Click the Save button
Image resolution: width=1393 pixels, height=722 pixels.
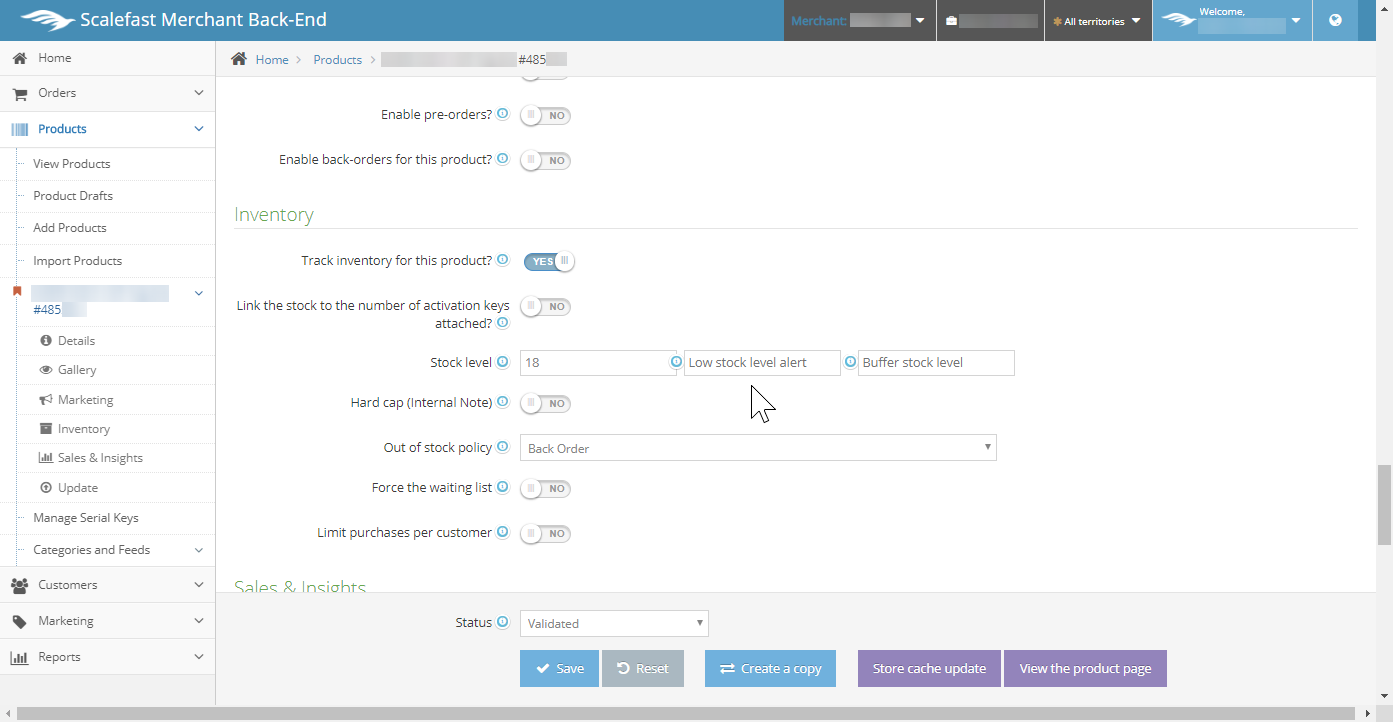tap(559, 669)
